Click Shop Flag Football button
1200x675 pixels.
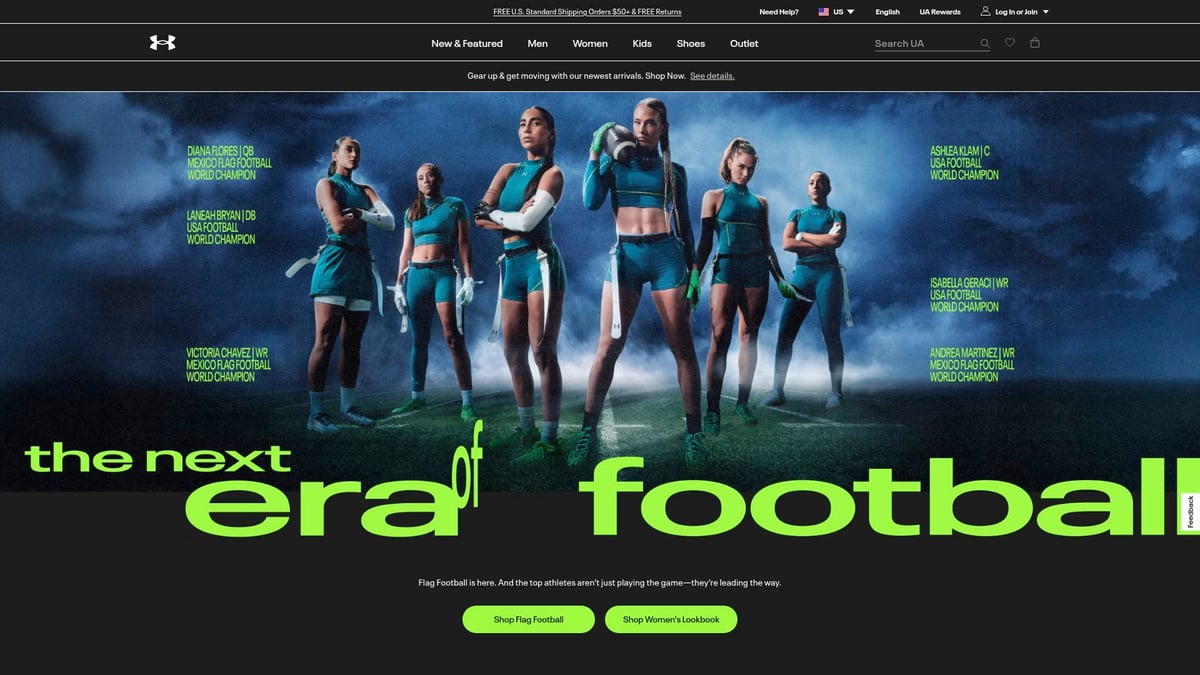tap(528, 619)
